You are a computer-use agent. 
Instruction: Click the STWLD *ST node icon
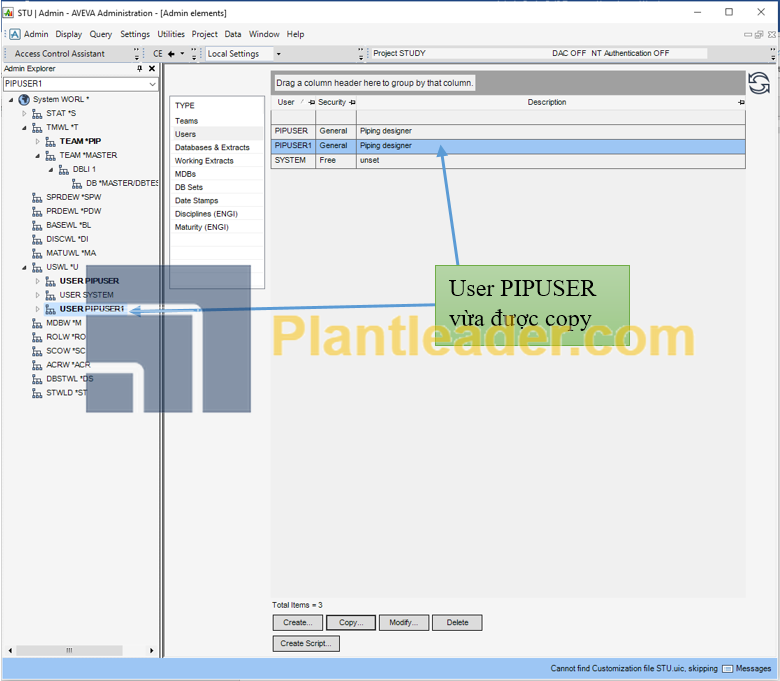click(37, 393)
